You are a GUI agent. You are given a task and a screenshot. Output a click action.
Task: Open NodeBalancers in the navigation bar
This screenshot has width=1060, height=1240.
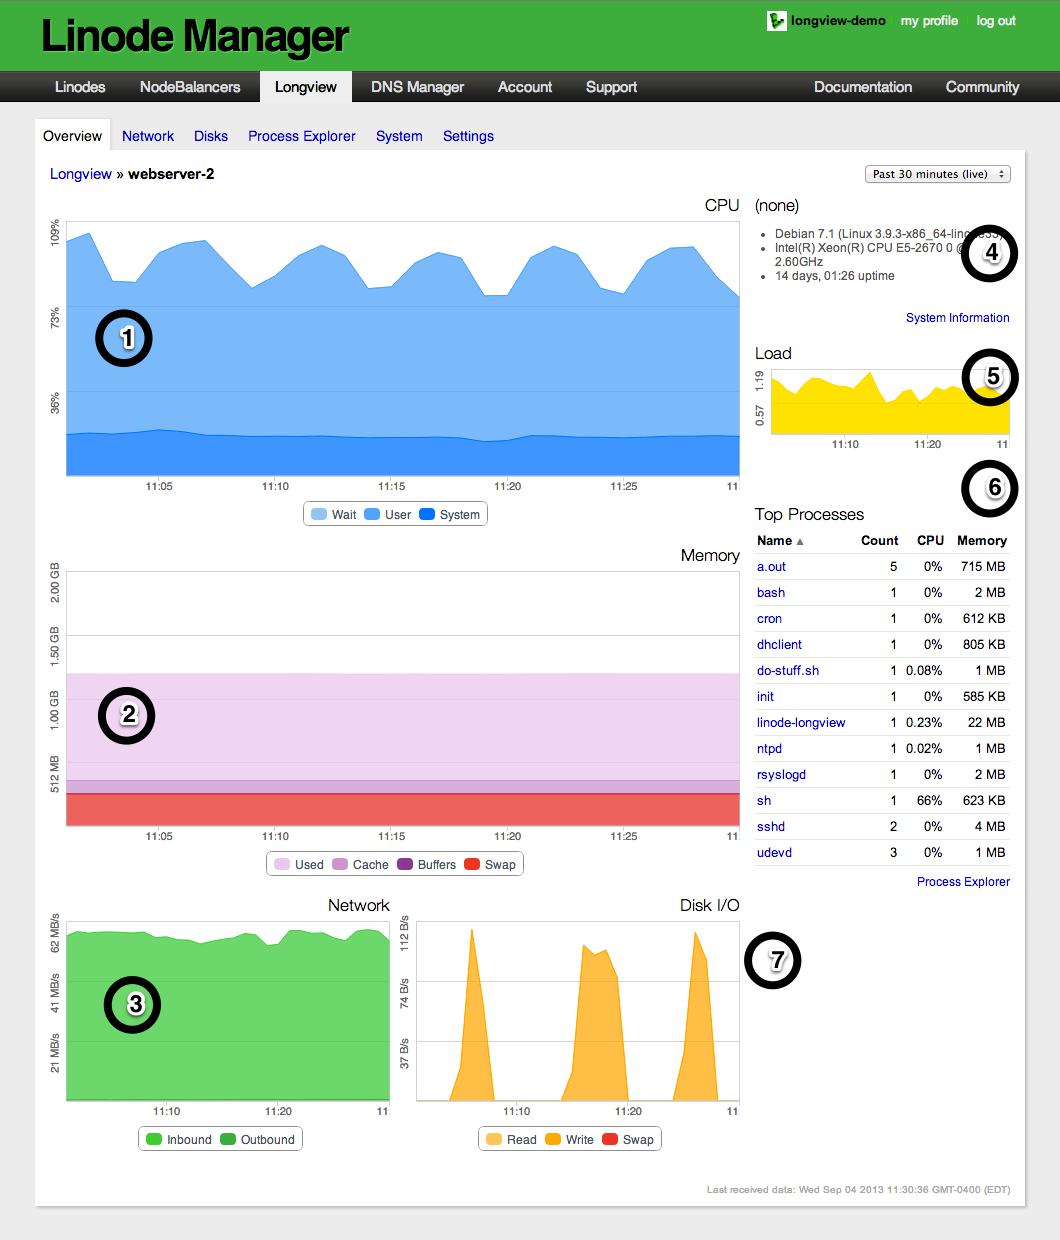click(190, 87)
